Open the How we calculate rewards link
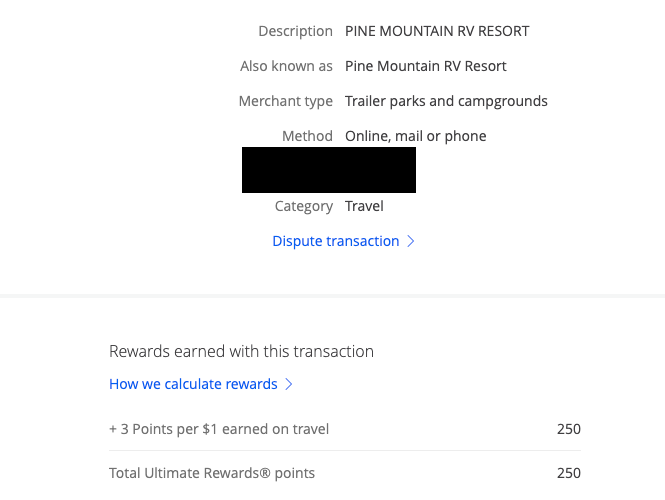The image size is (665, 500). [193, 384]
